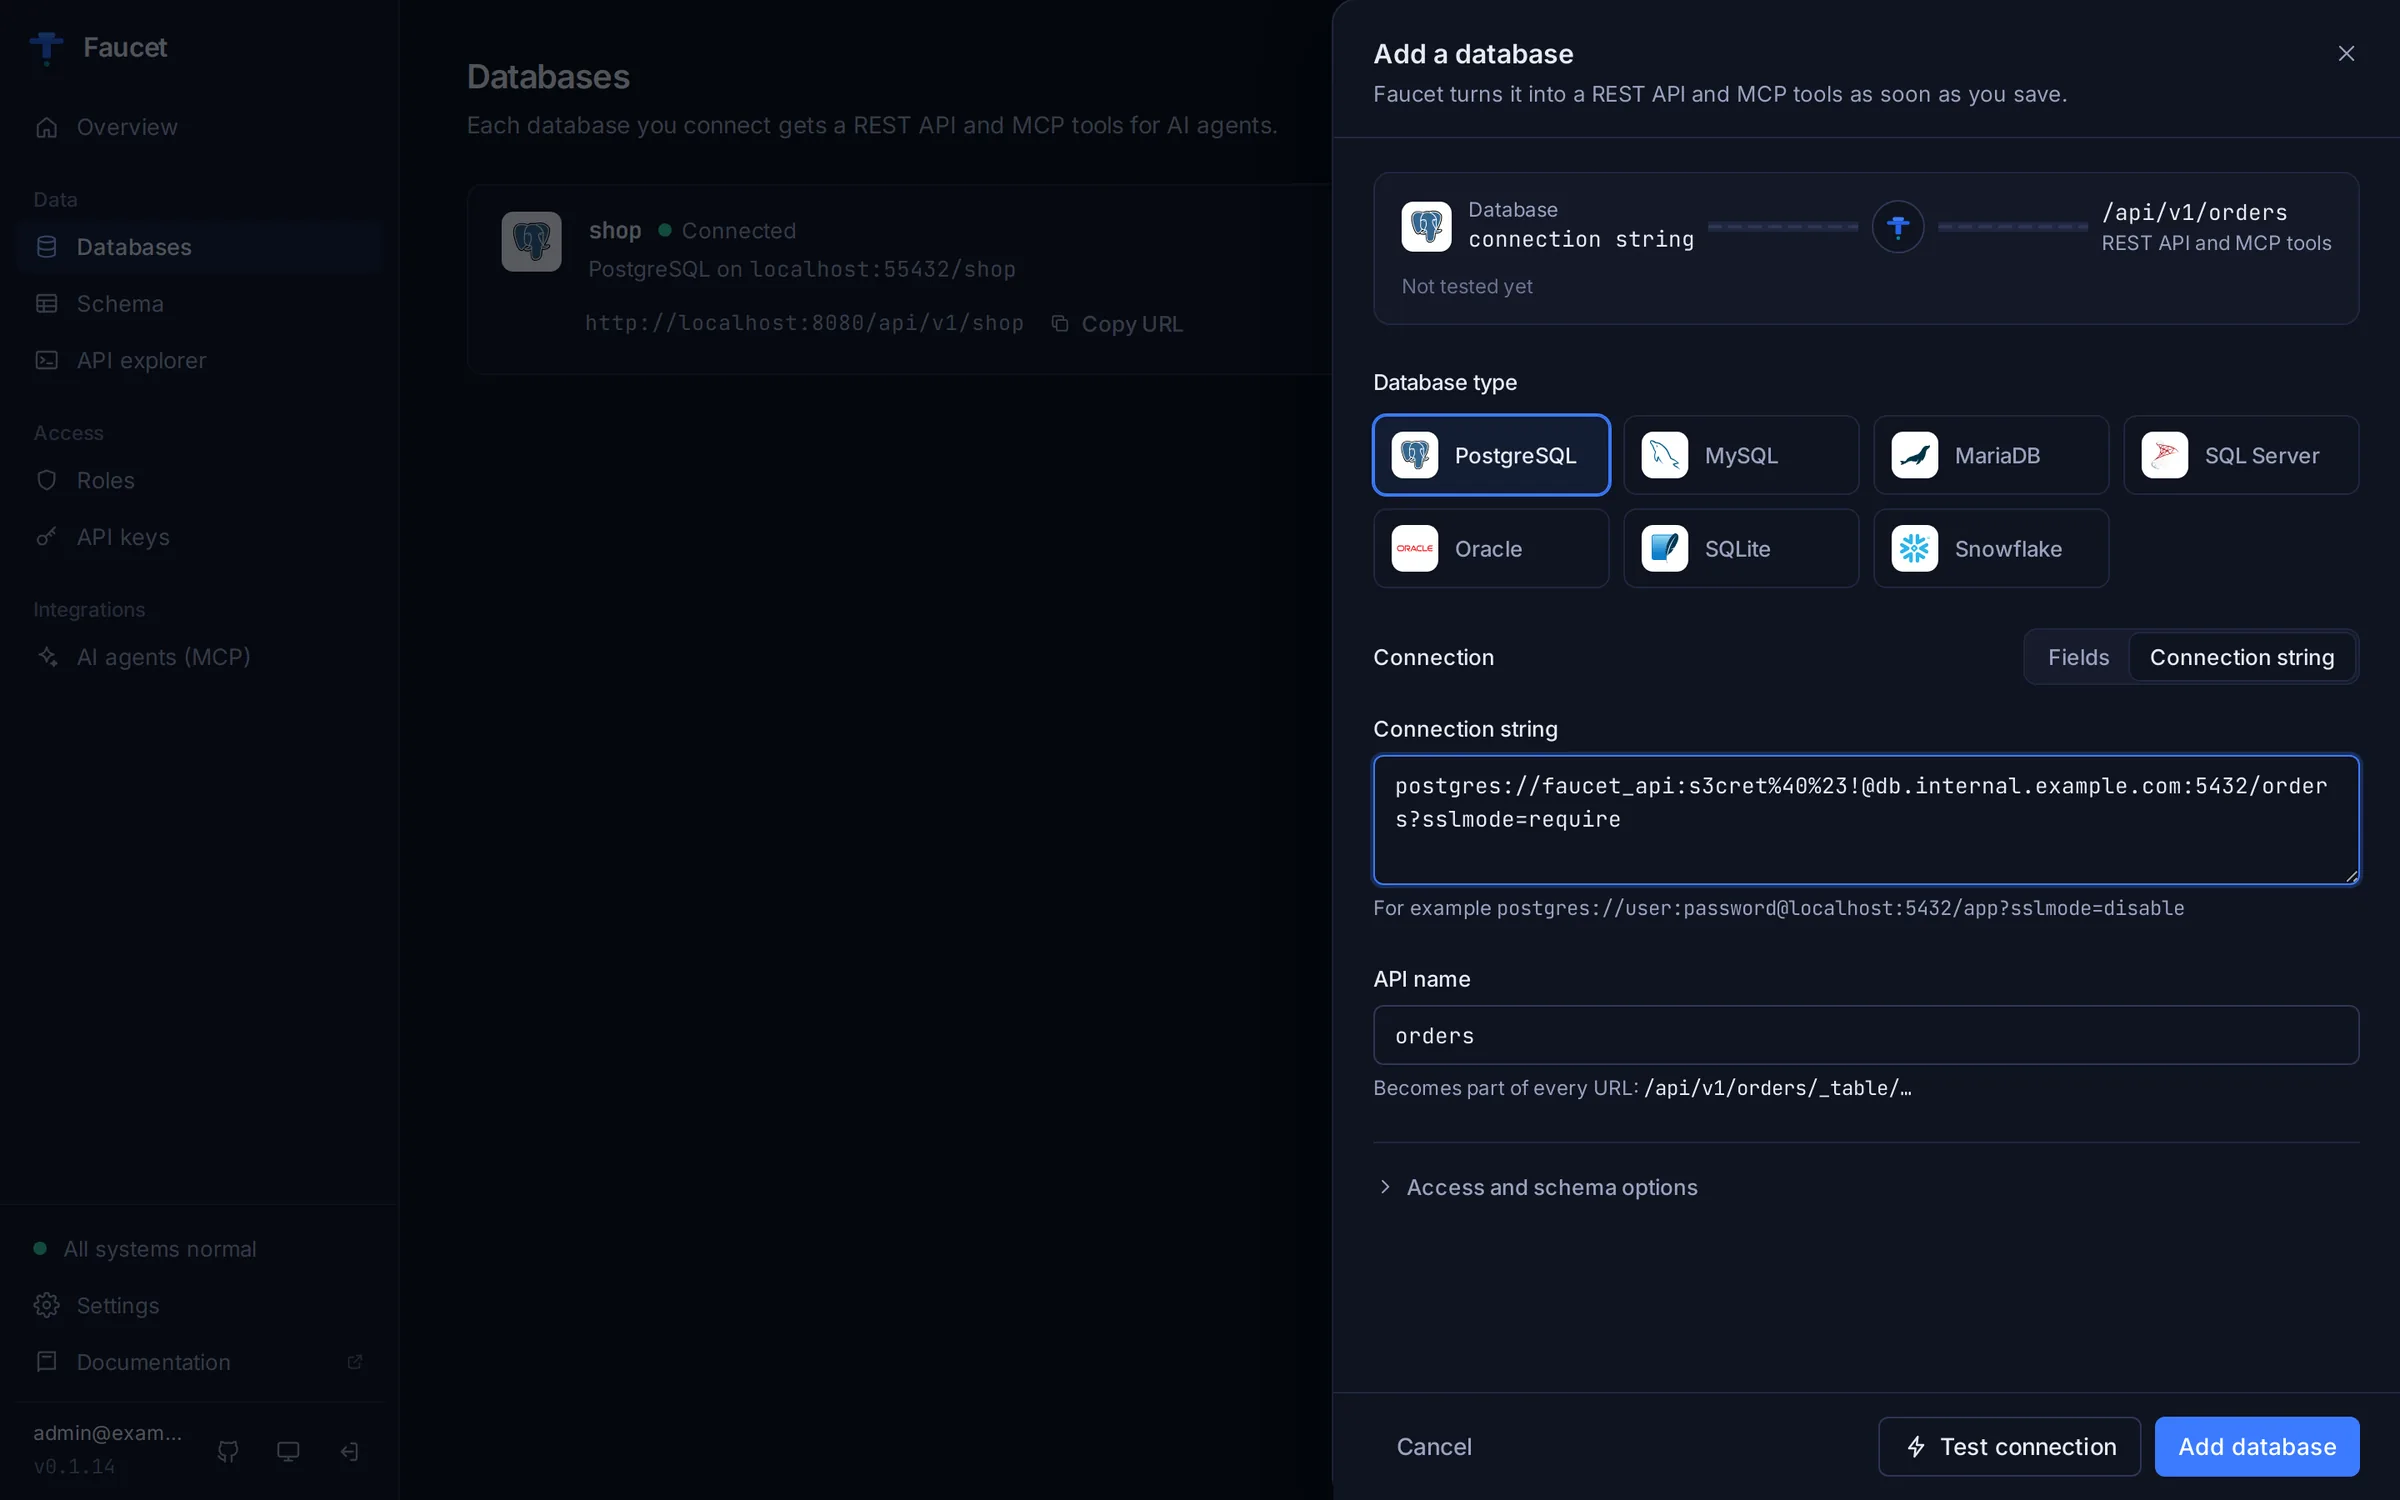Image resolution: width=2400 pixels, height=1500 pixels.
Task: Click the Not tested yet status text
Action: pos(1466,286)
